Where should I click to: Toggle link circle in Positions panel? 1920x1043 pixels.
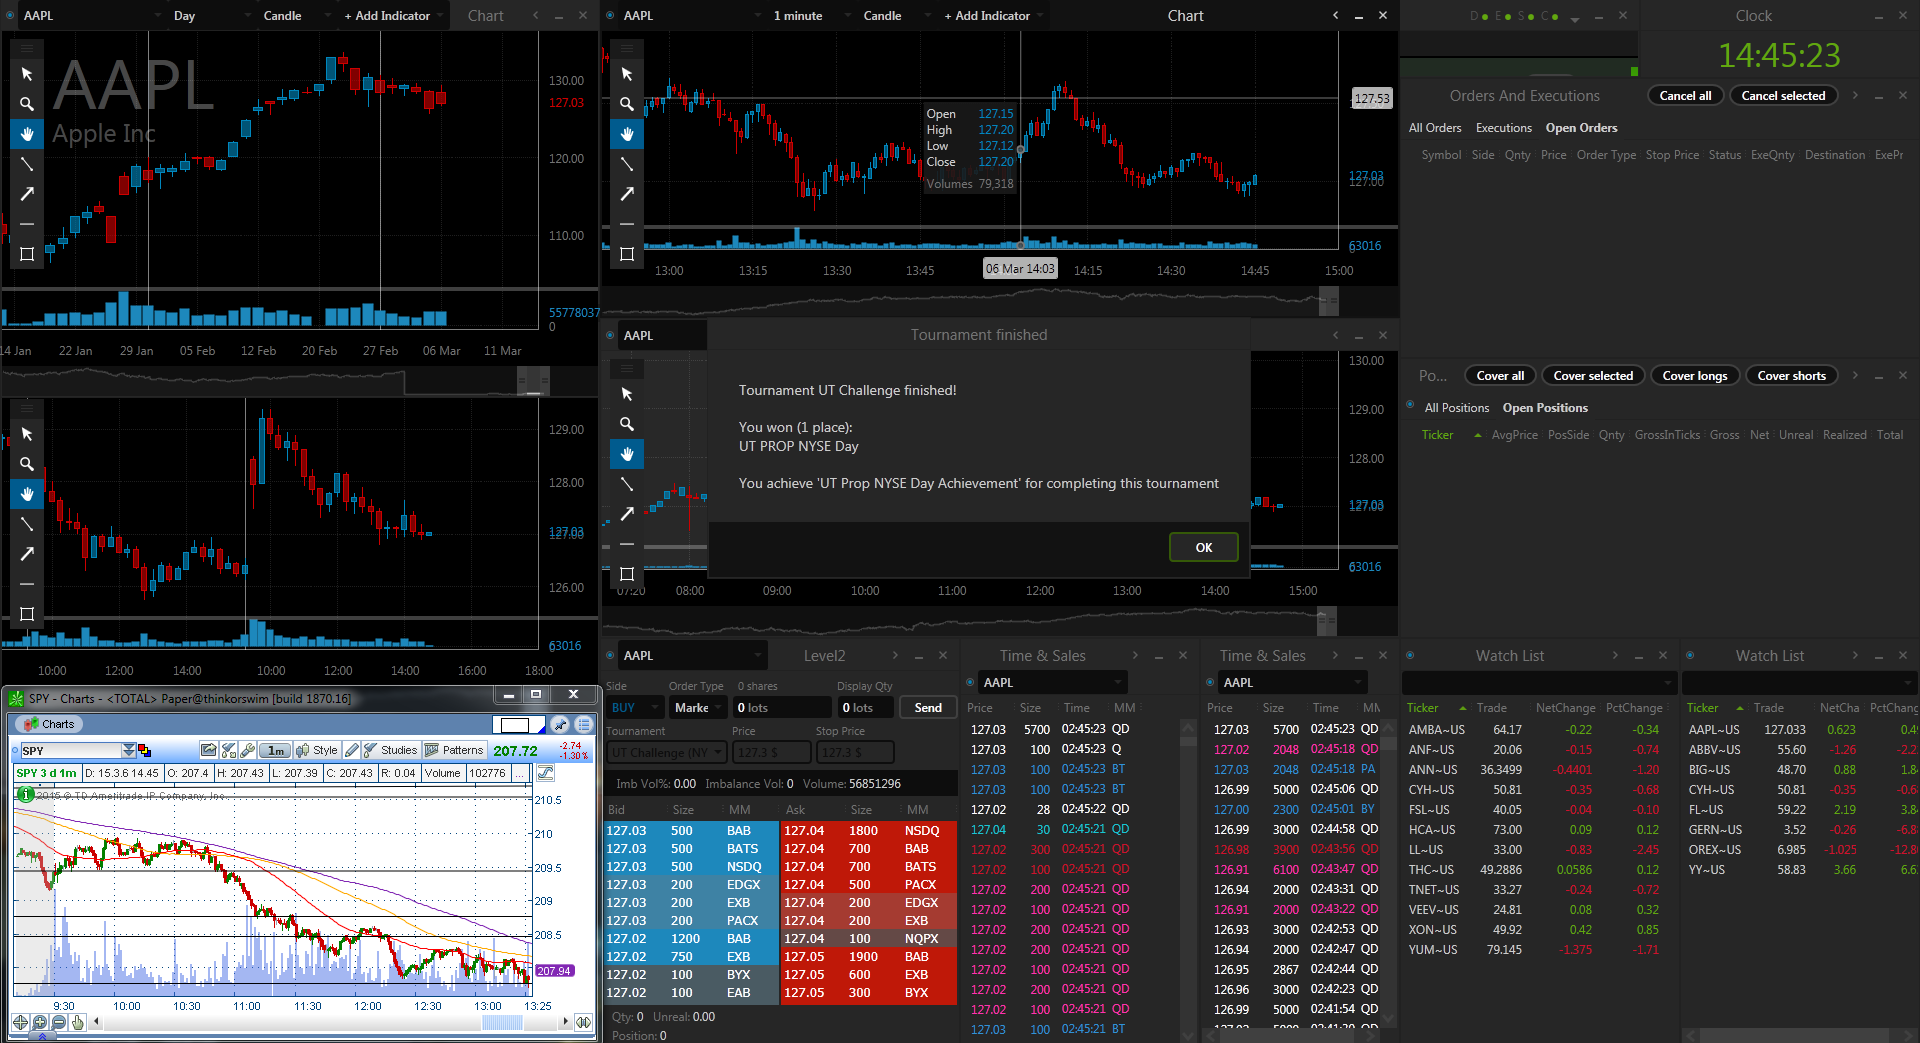[1410, 405]
